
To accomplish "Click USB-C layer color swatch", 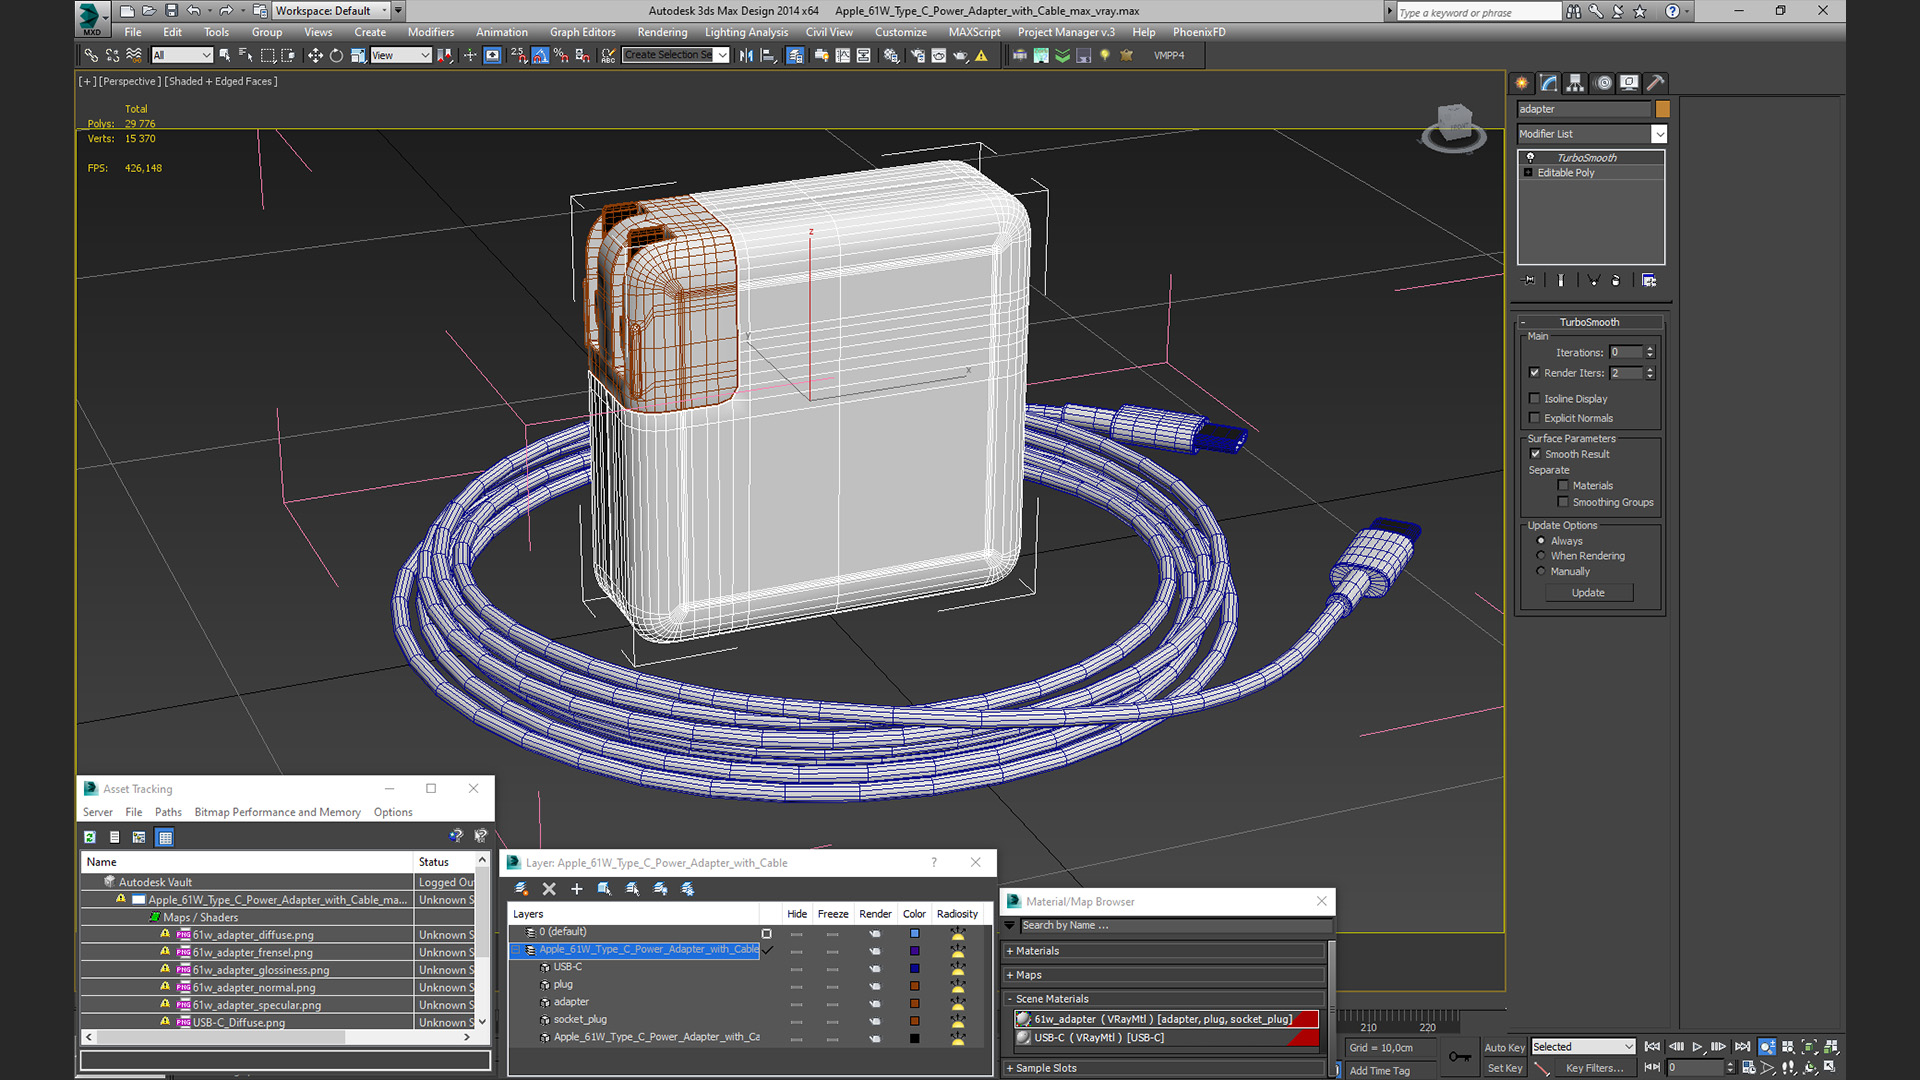I will 914,968.
